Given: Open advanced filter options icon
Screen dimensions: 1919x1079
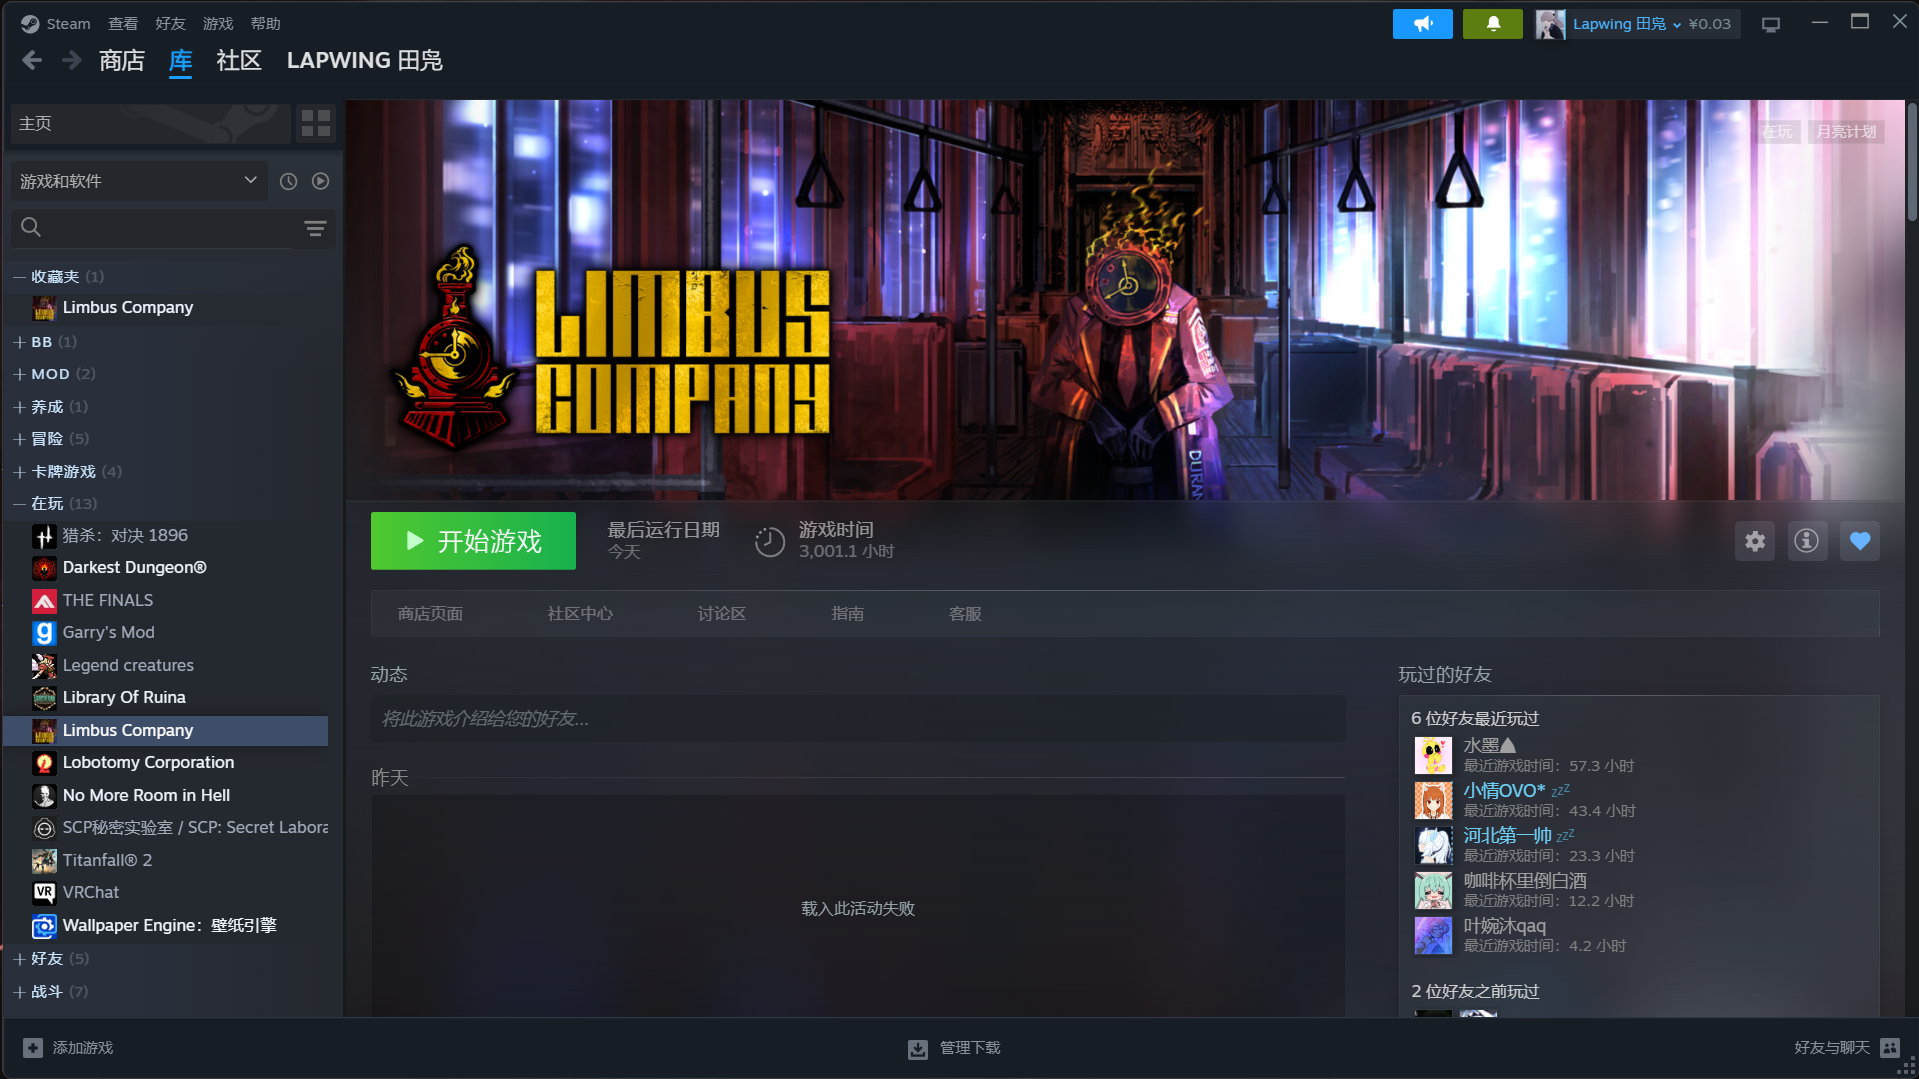Looking at the screenshot, I should (315, 228).
